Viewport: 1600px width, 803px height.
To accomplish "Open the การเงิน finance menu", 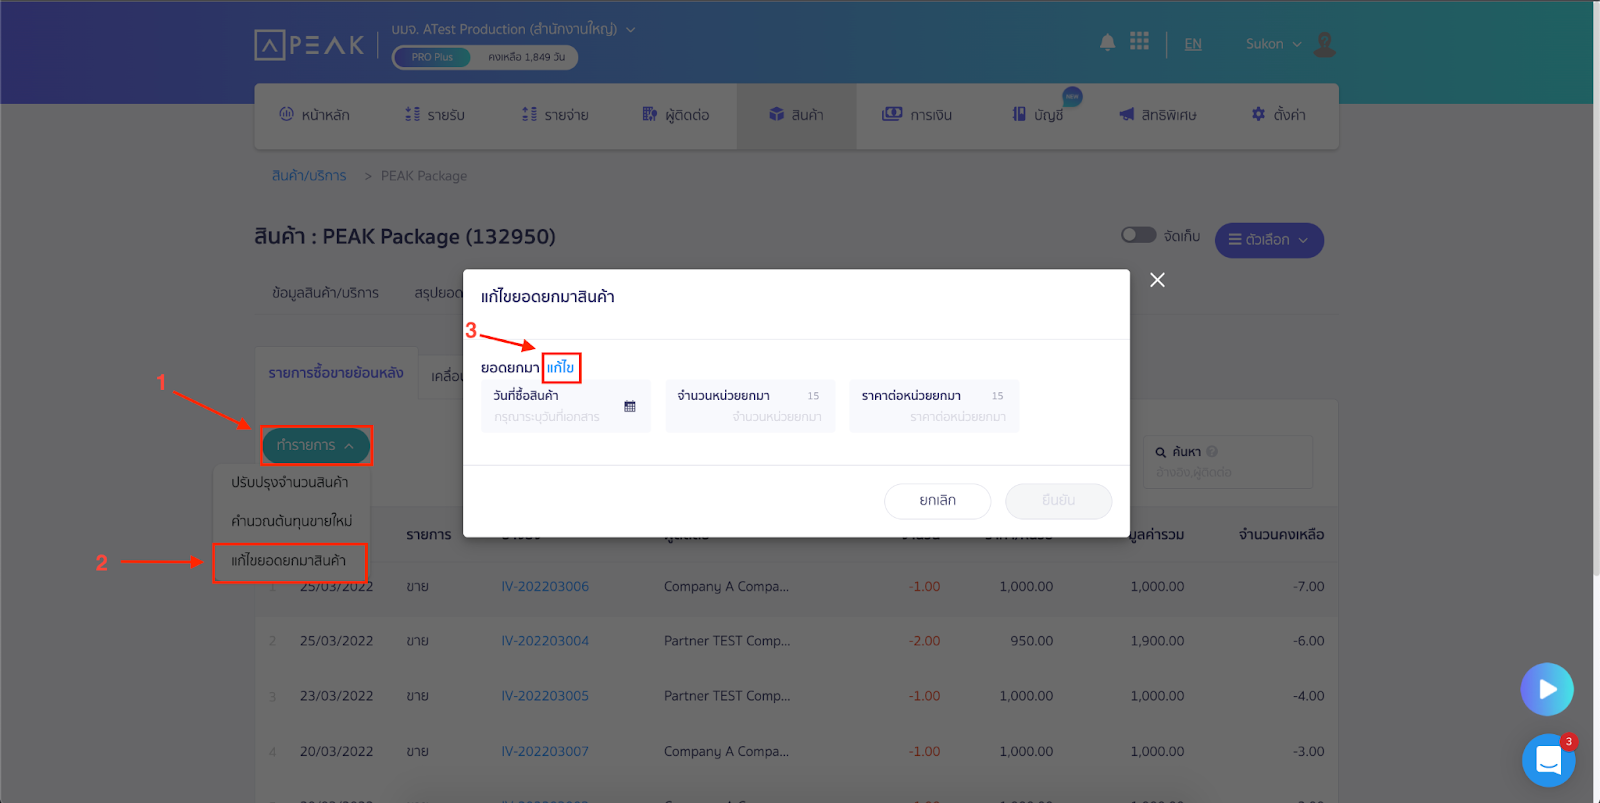I will pos(917,115).
